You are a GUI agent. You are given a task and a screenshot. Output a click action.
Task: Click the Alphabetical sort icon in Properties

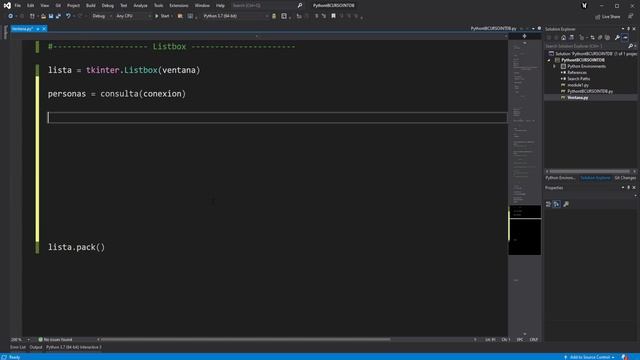[x=557, y=204]
